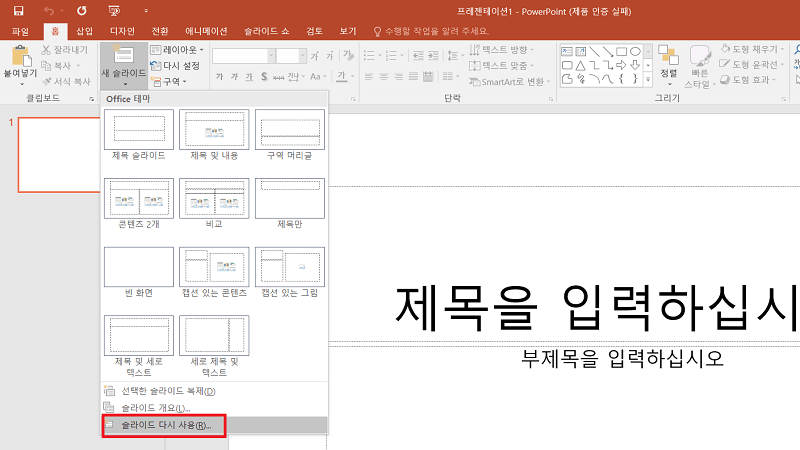
Task: Open the 파일 tab
Action: [x=20, y=31]
